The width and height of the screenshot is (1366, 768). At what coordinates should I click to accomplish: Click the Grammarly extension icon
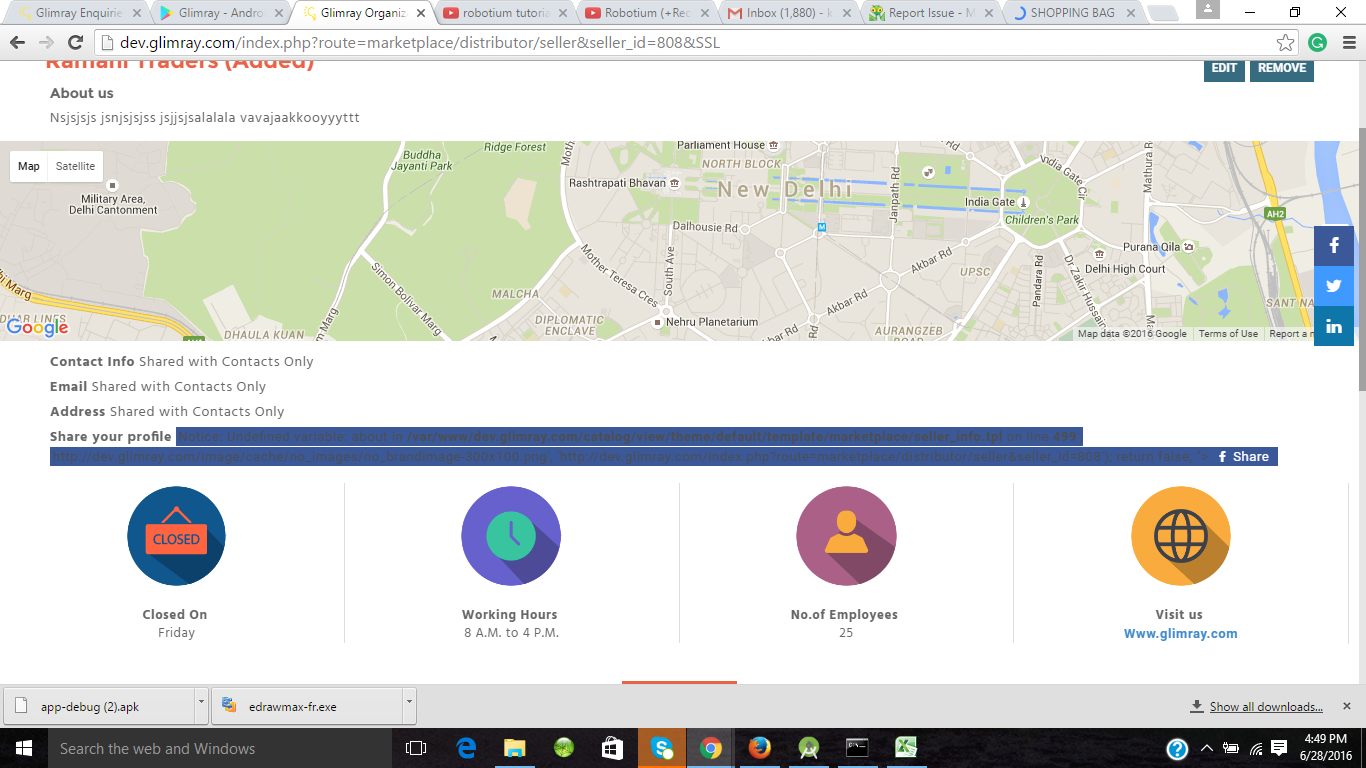1317,42
